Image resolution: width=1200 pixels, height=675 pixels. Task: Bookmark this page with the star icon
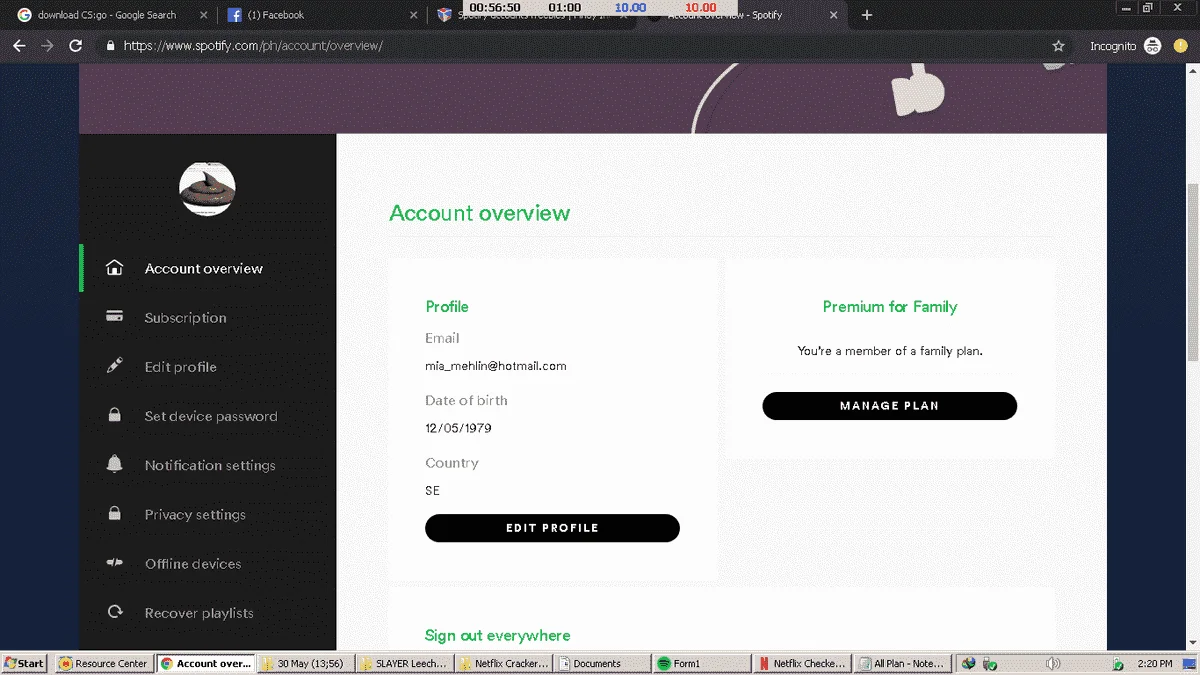click(x=1058, y=46)
